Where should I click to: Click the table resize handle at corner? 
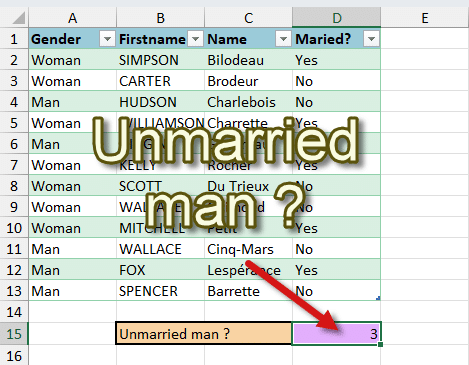tap(378, 298)
